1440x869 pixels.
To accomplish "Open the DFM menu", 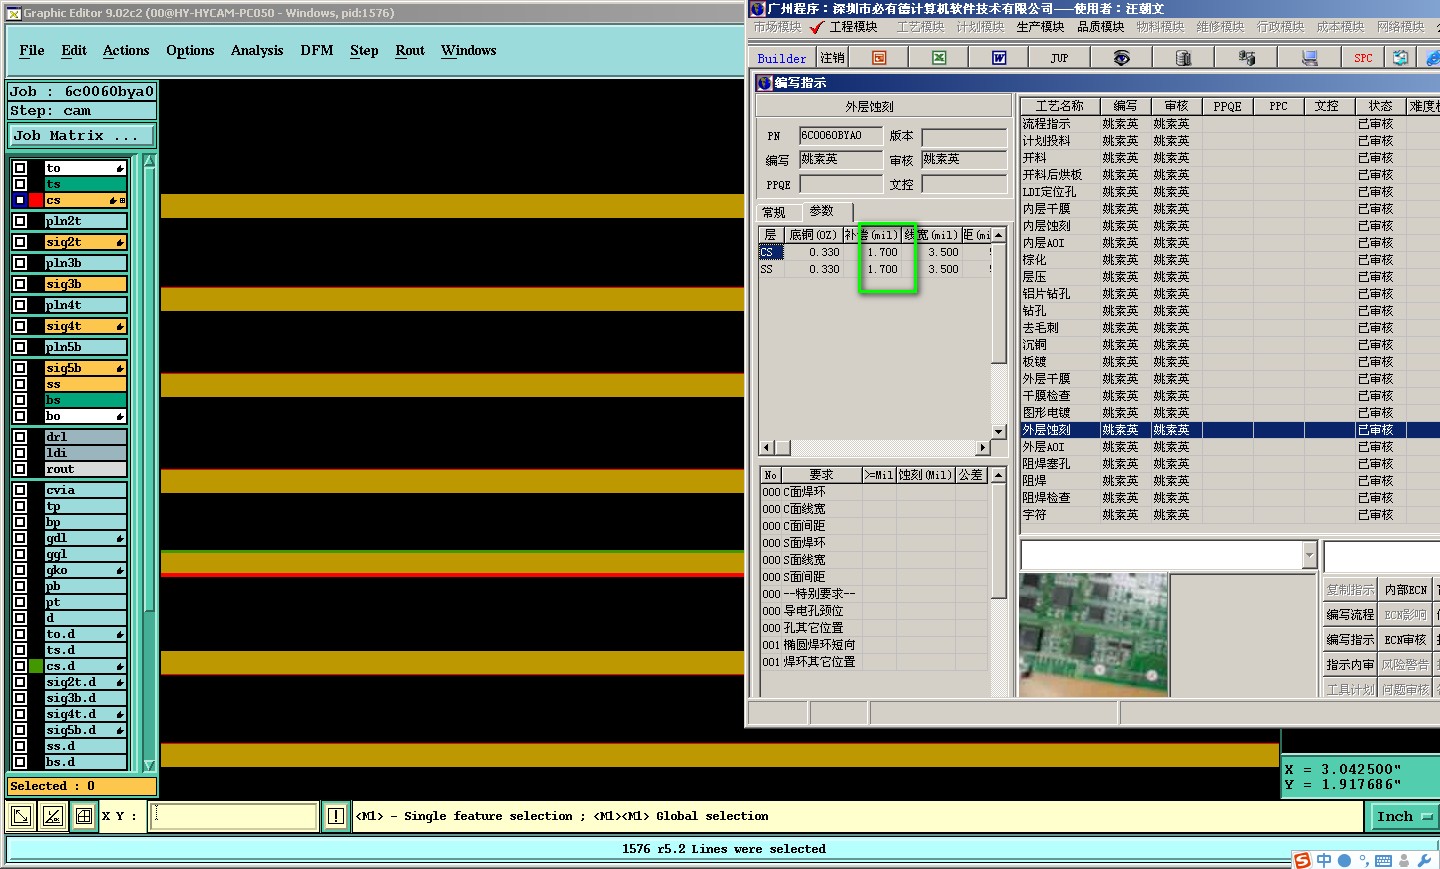I will pyautogui.click(x=317, y=50).
